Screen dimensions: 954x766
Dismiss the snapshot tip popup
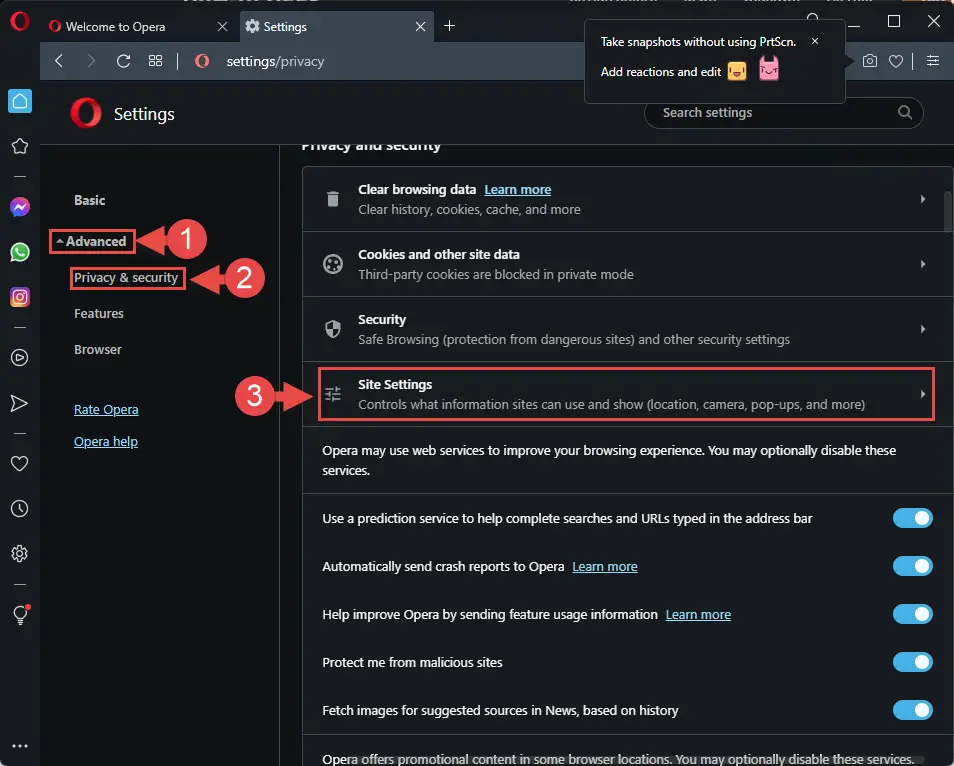click(815, 41)
